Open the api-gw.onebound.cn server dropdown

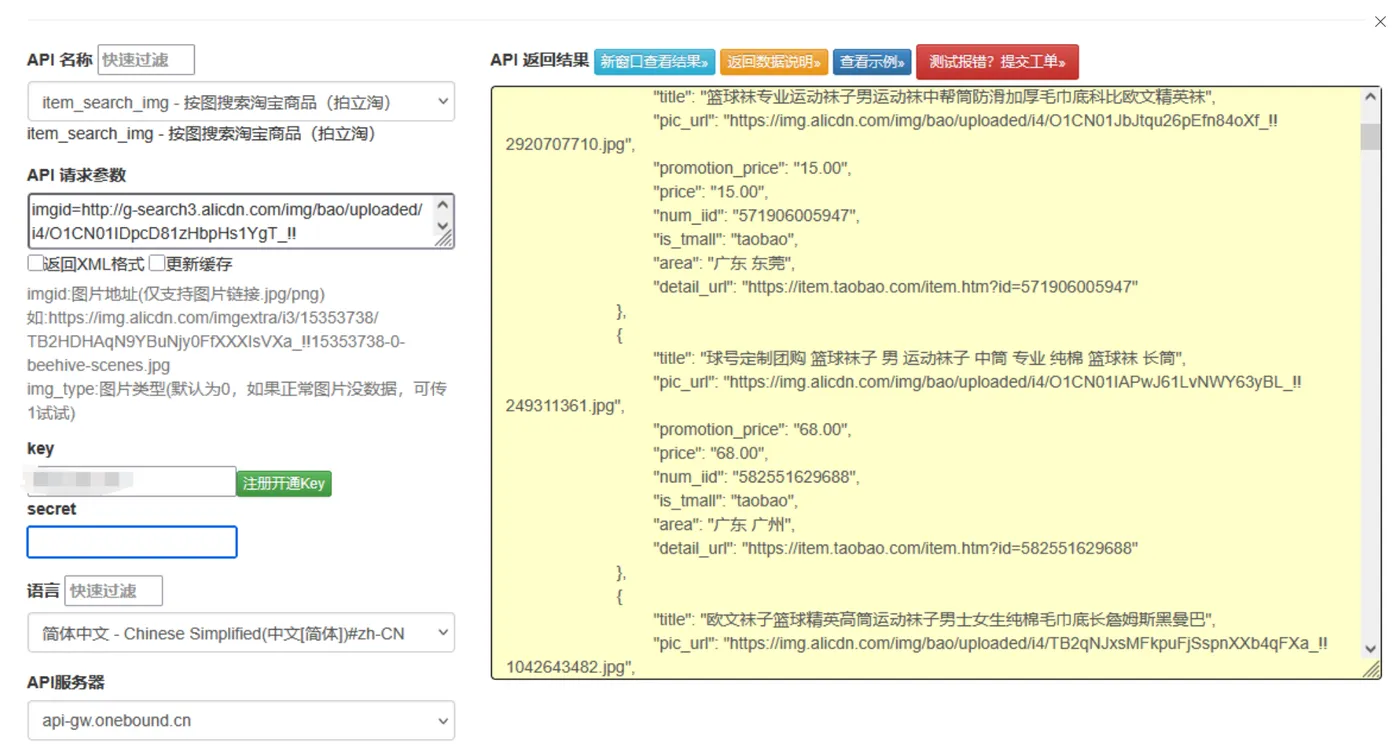(x=241, y=720)
